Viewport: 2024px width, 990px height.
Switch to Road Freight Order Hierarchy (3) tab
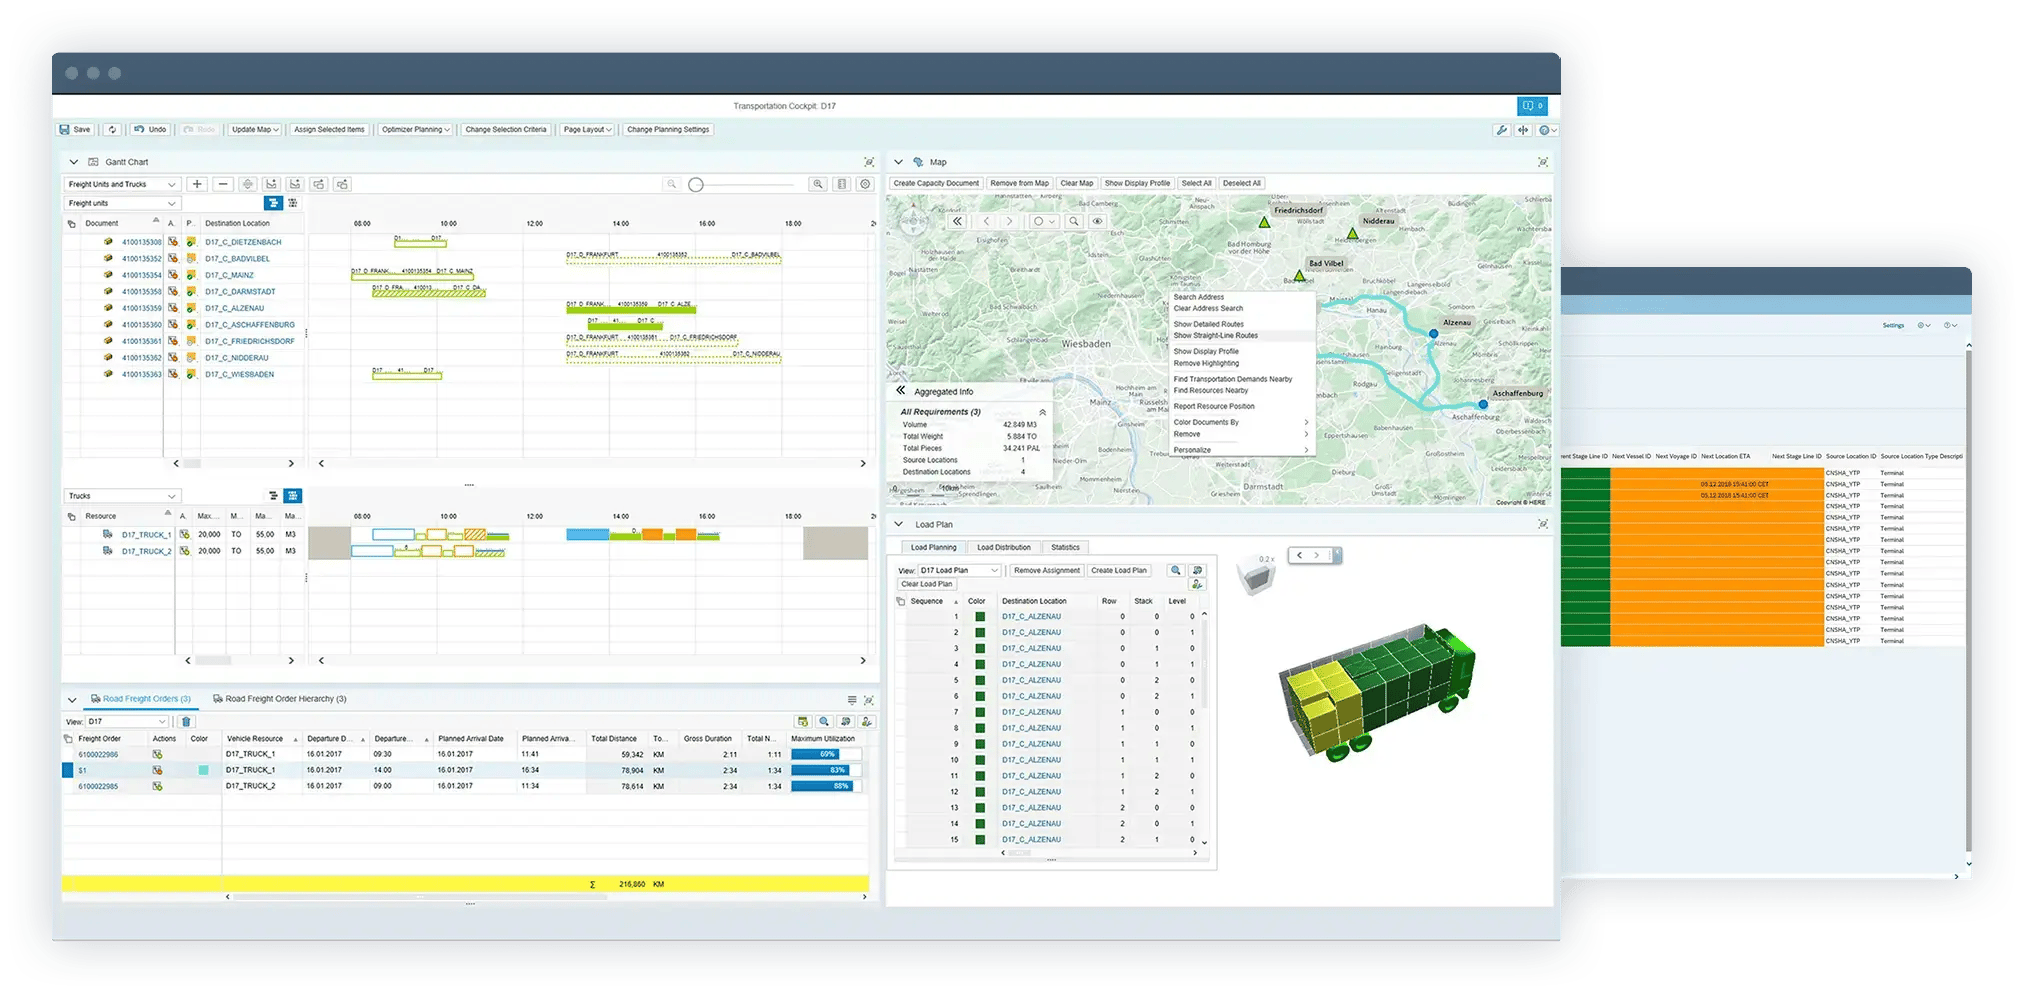coord(280,699)
